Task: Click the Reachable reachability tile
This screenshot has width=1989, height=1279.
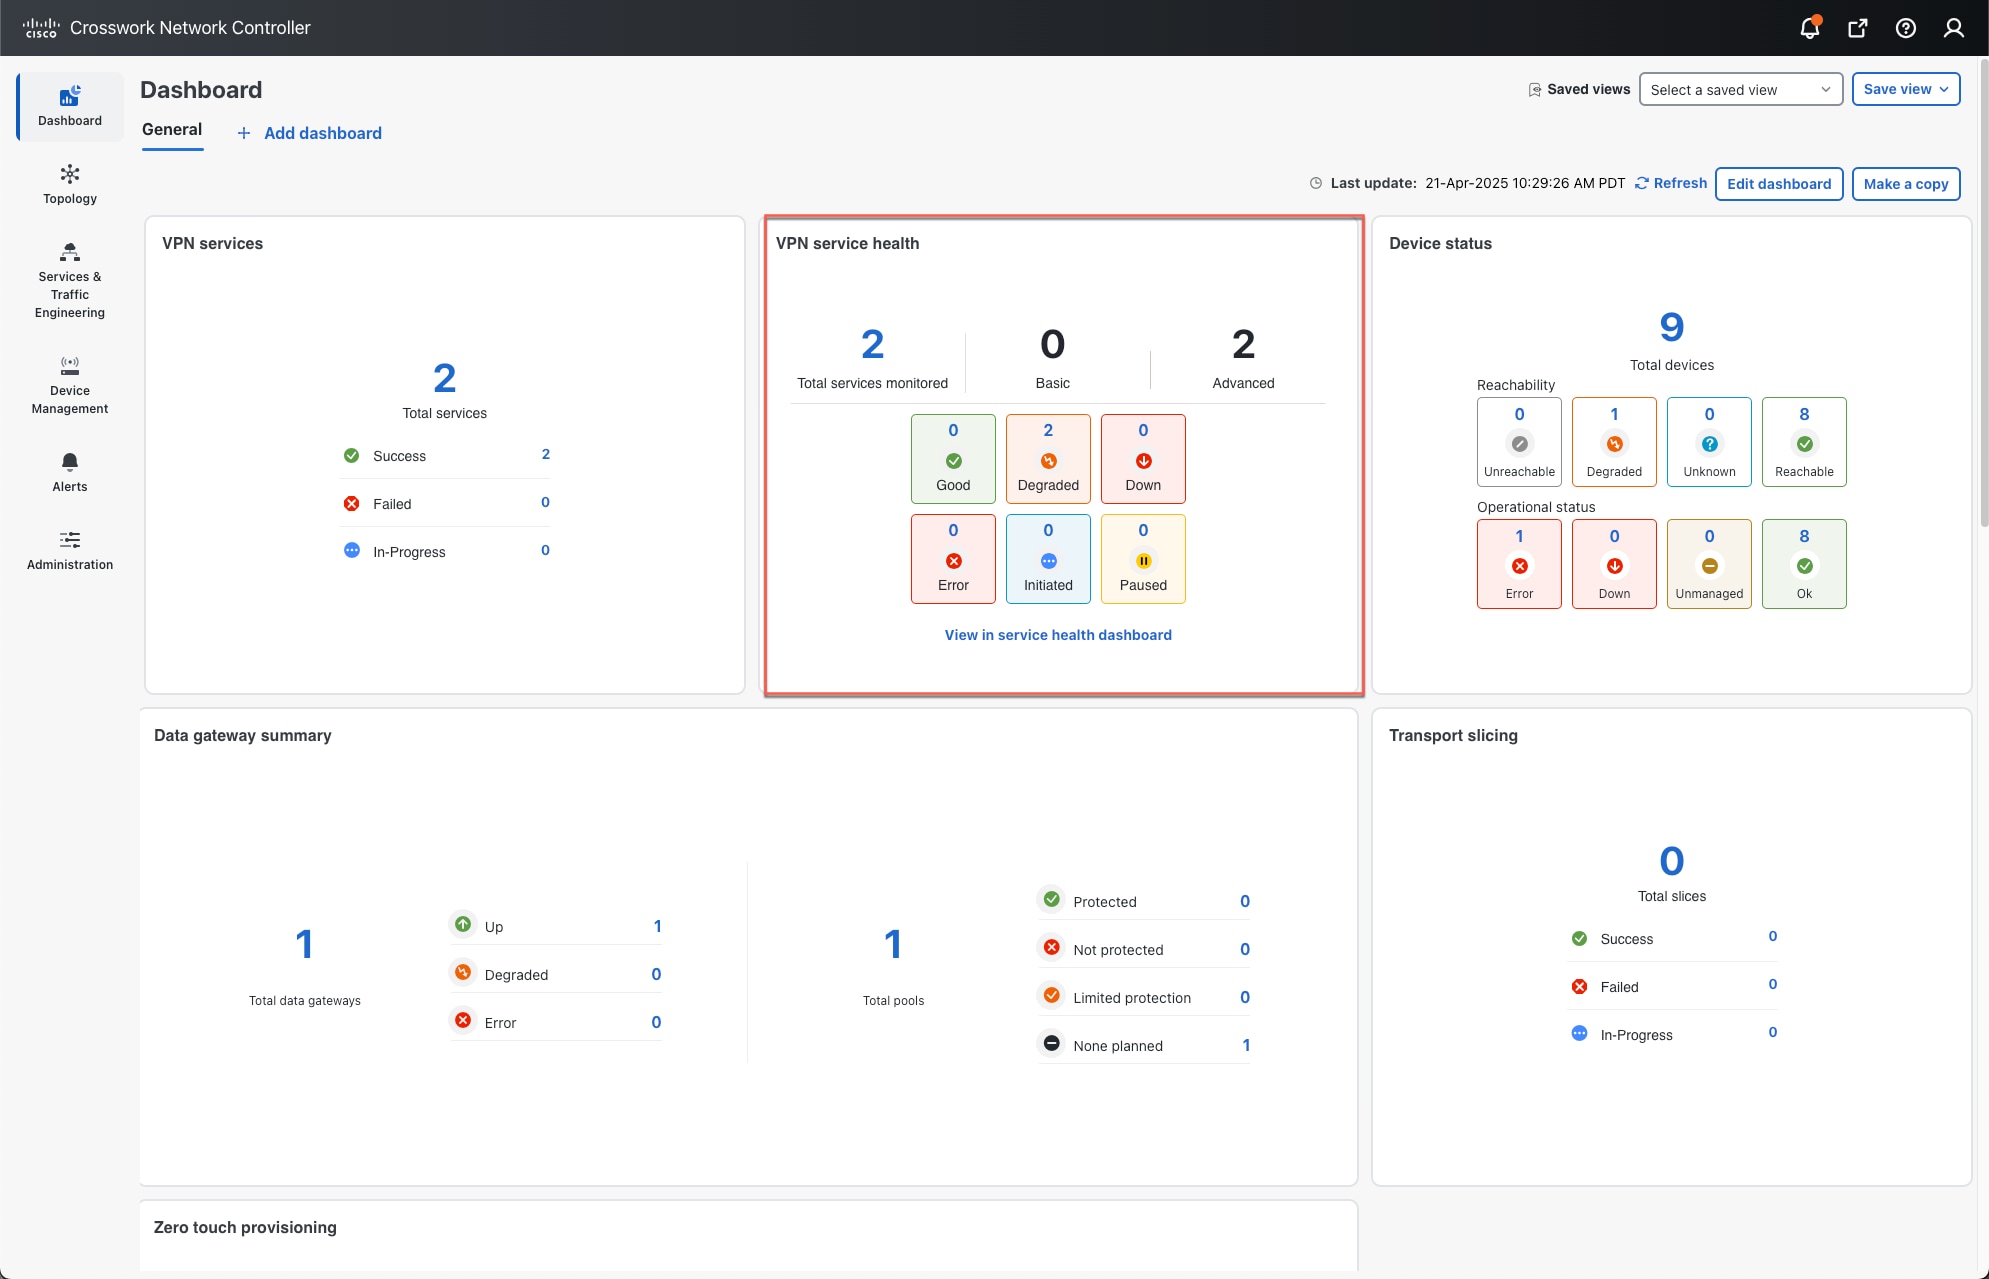Action: [x=1804, y=442]
